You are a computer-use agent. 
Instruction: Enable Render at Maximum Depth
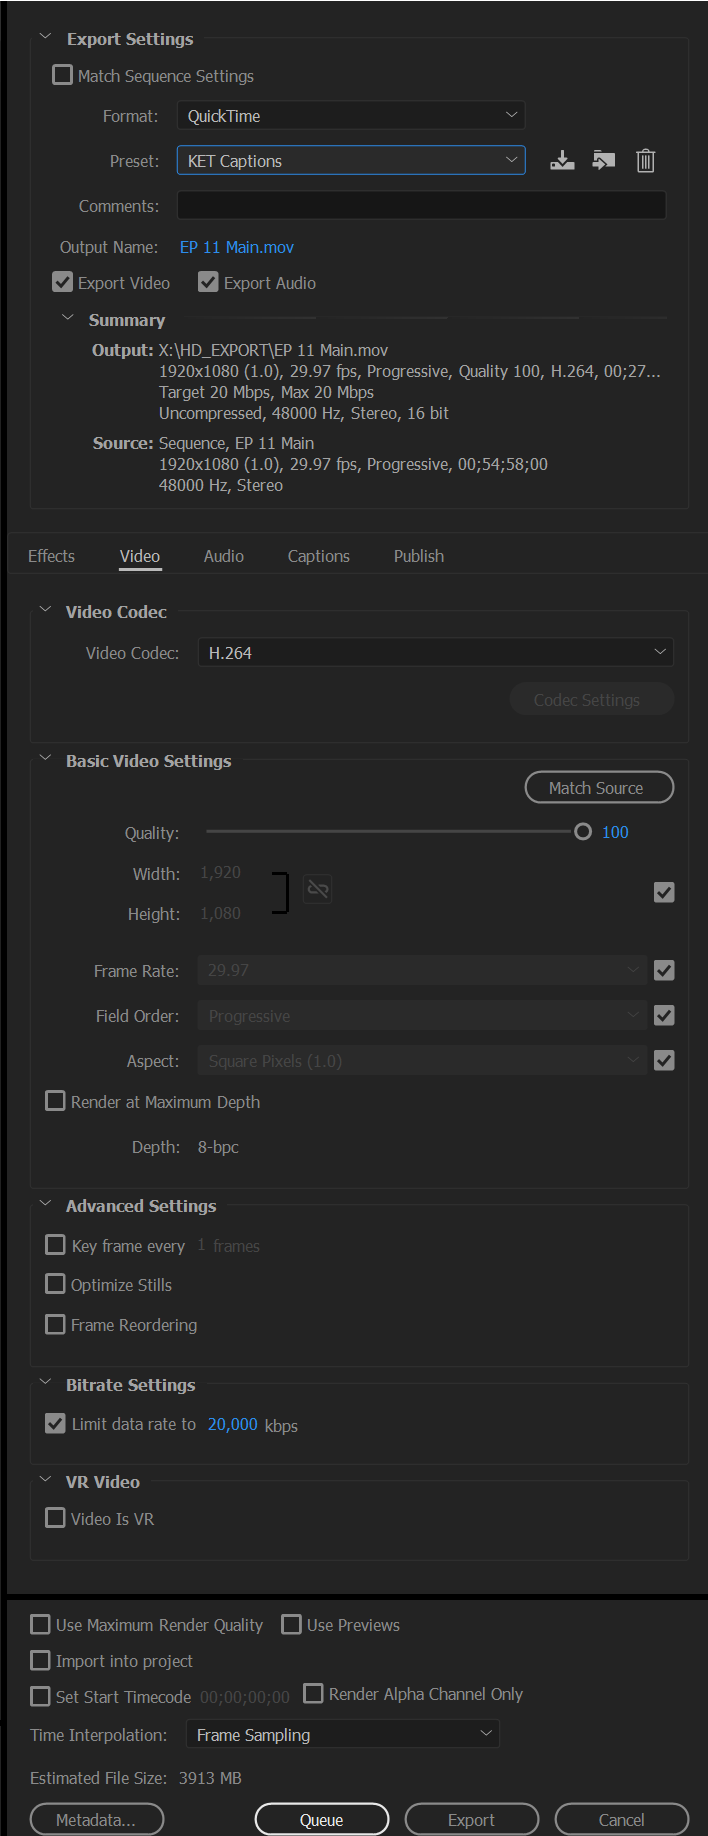coord(55,1100)
